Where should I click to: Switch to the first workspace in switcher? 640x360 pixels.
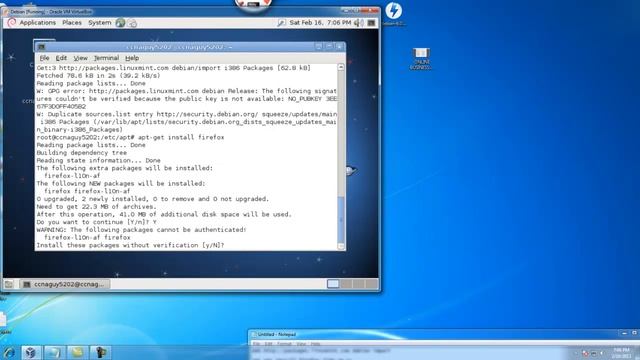pos(333,284)
